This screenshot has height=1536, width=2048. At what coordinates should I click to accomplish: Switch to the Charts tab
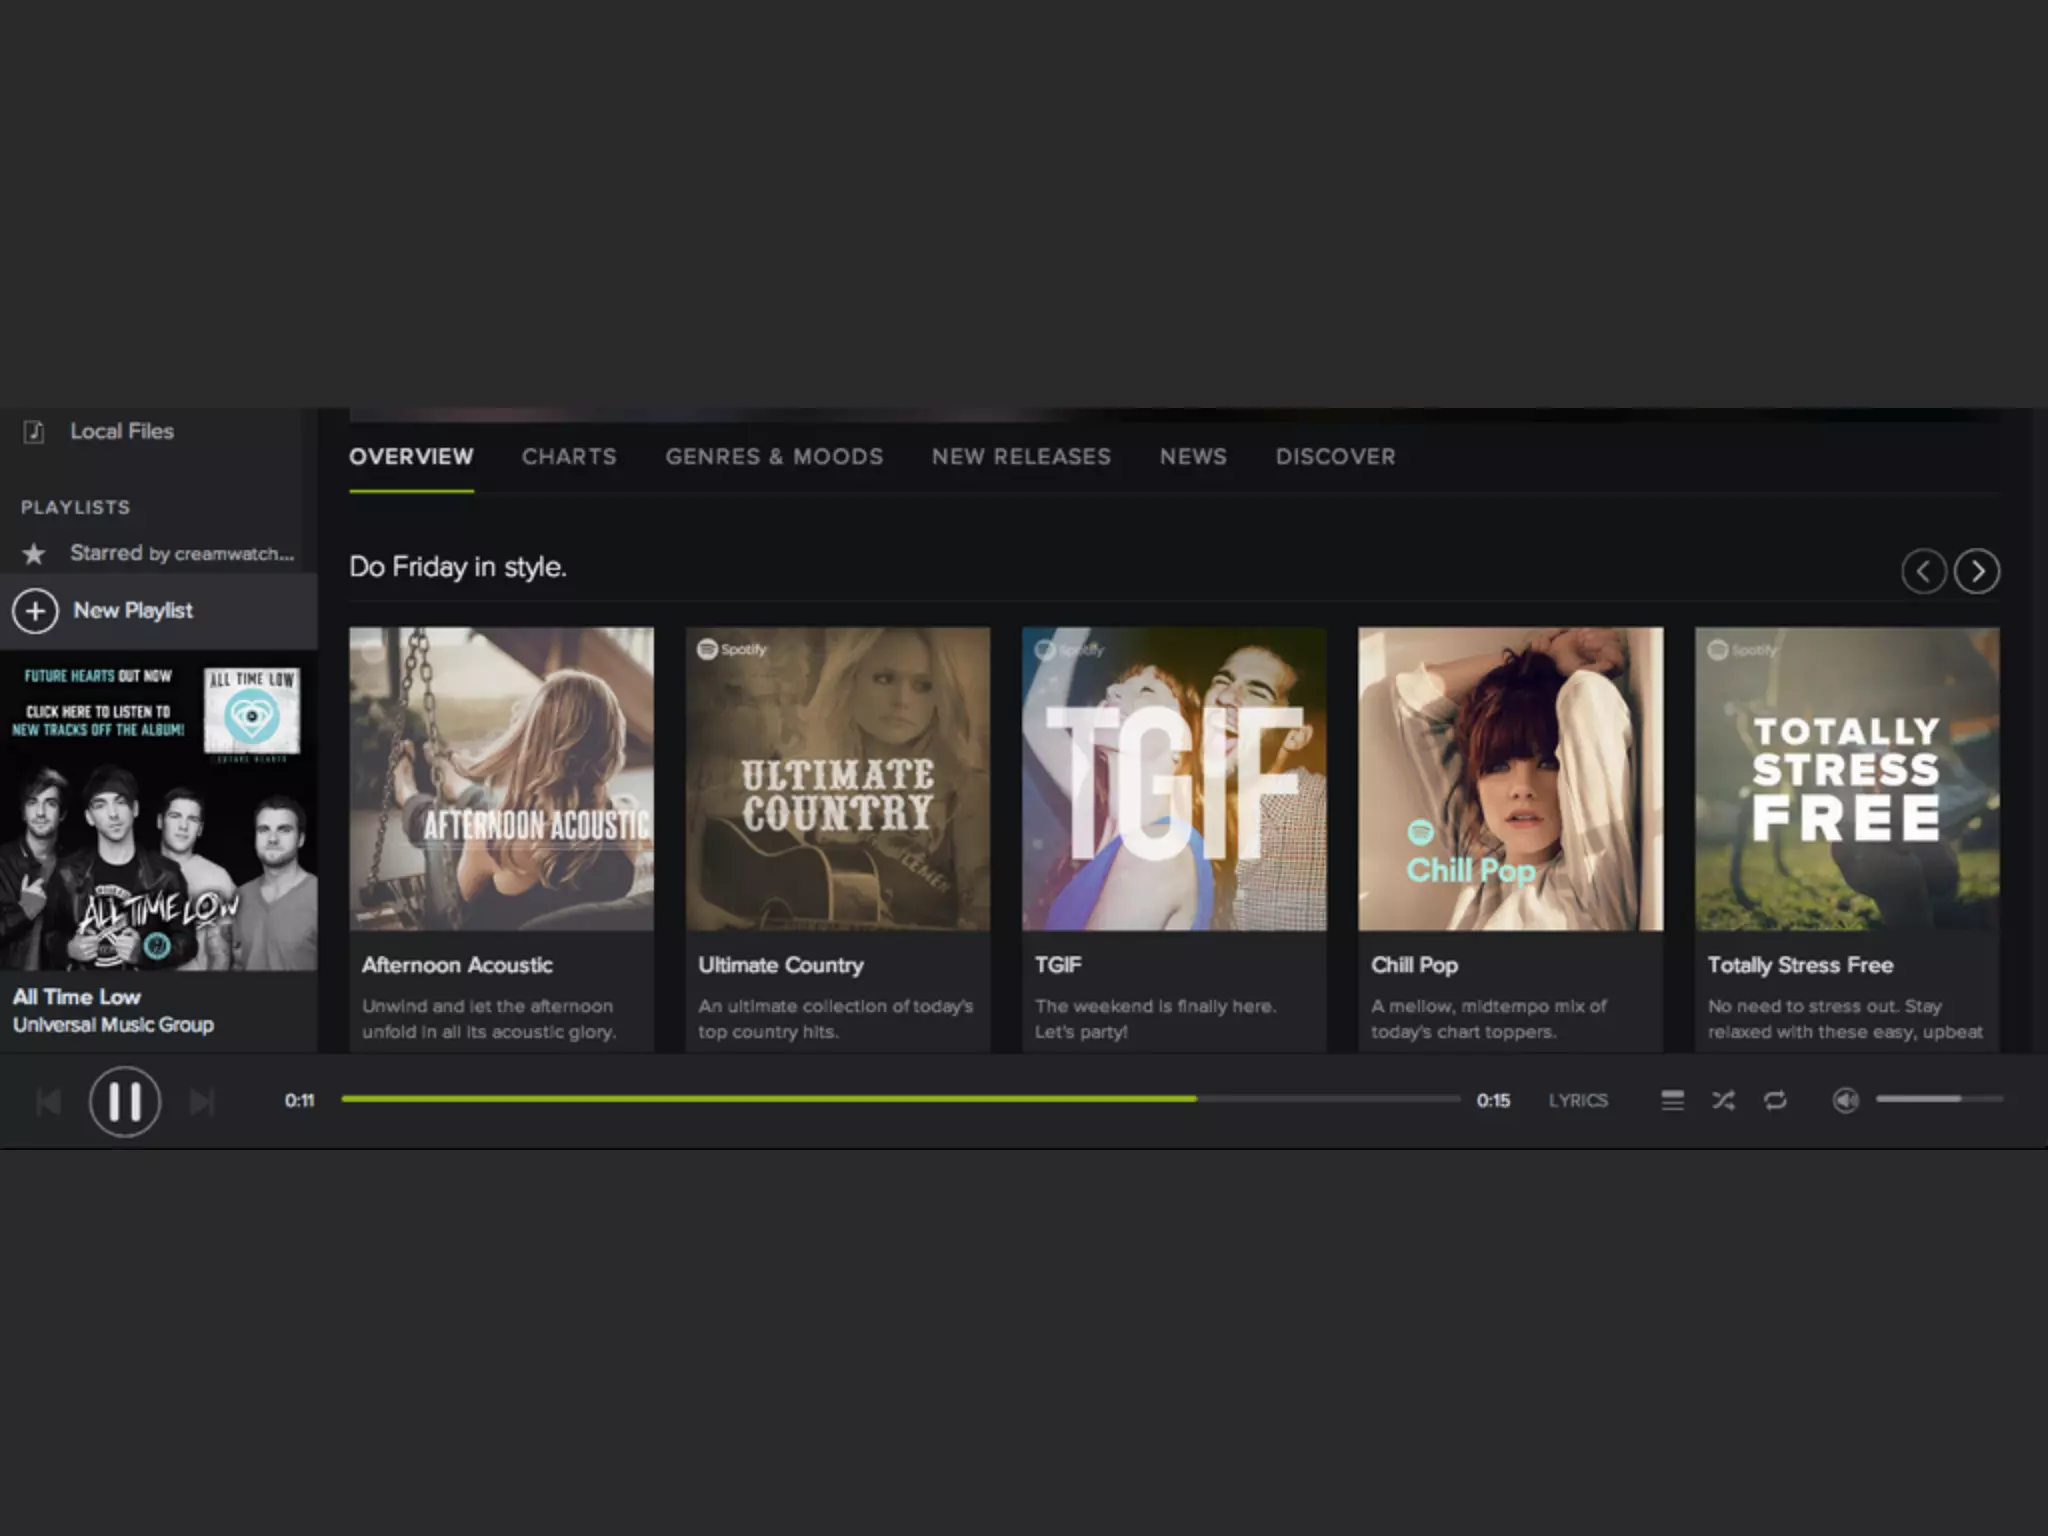[569, 456]
